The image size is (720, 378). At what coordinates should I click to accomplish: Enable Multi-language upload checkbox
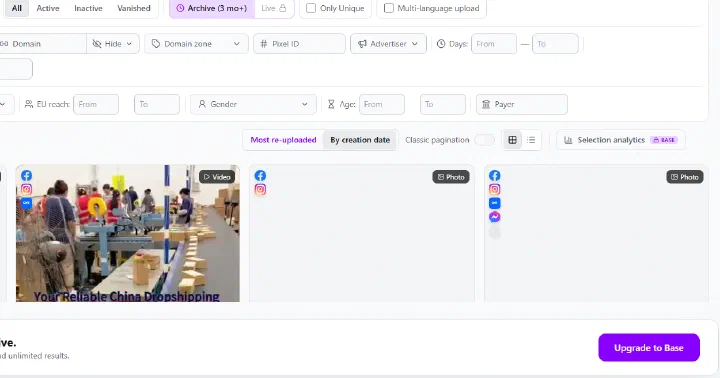pyautogui.click(x=388, y=8)
